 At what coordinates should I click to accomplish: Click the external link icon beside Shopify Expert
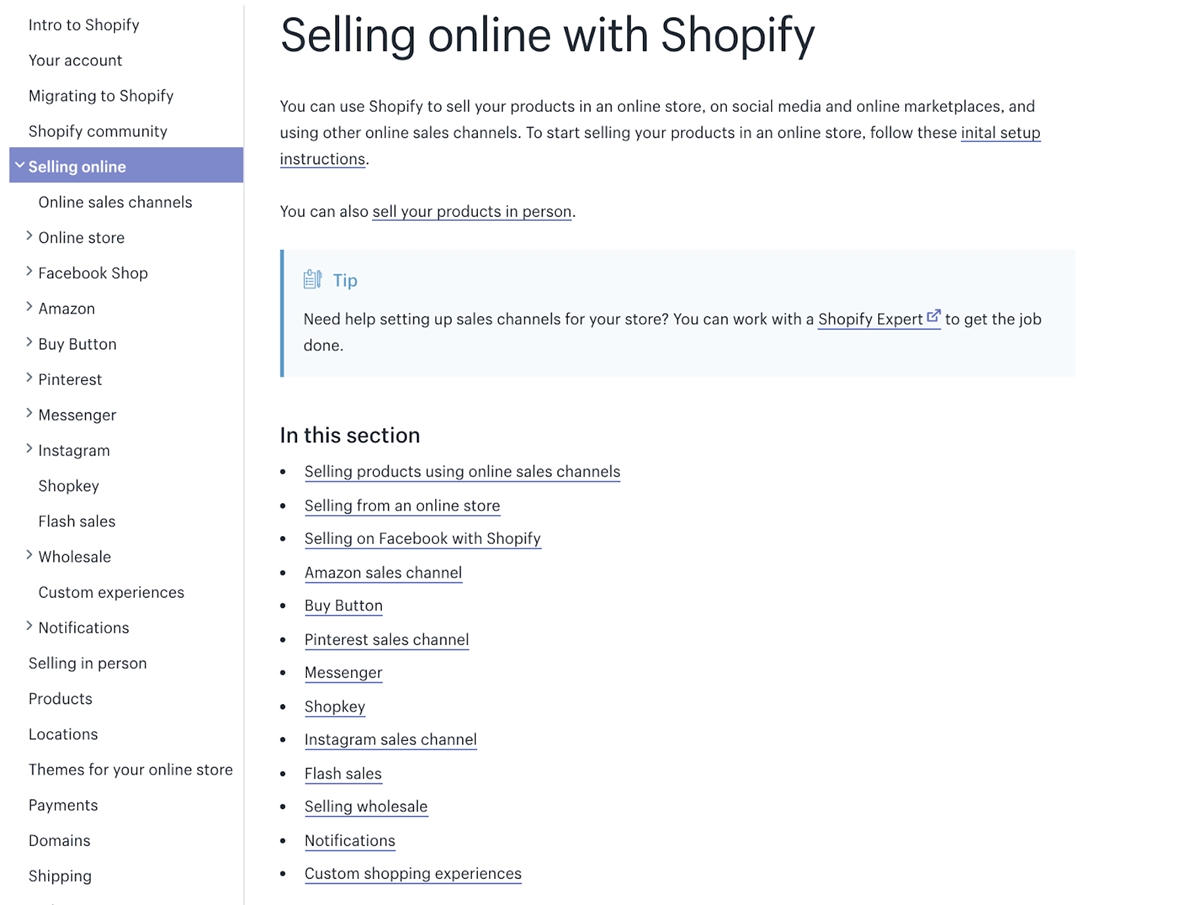tap(934, 317)
